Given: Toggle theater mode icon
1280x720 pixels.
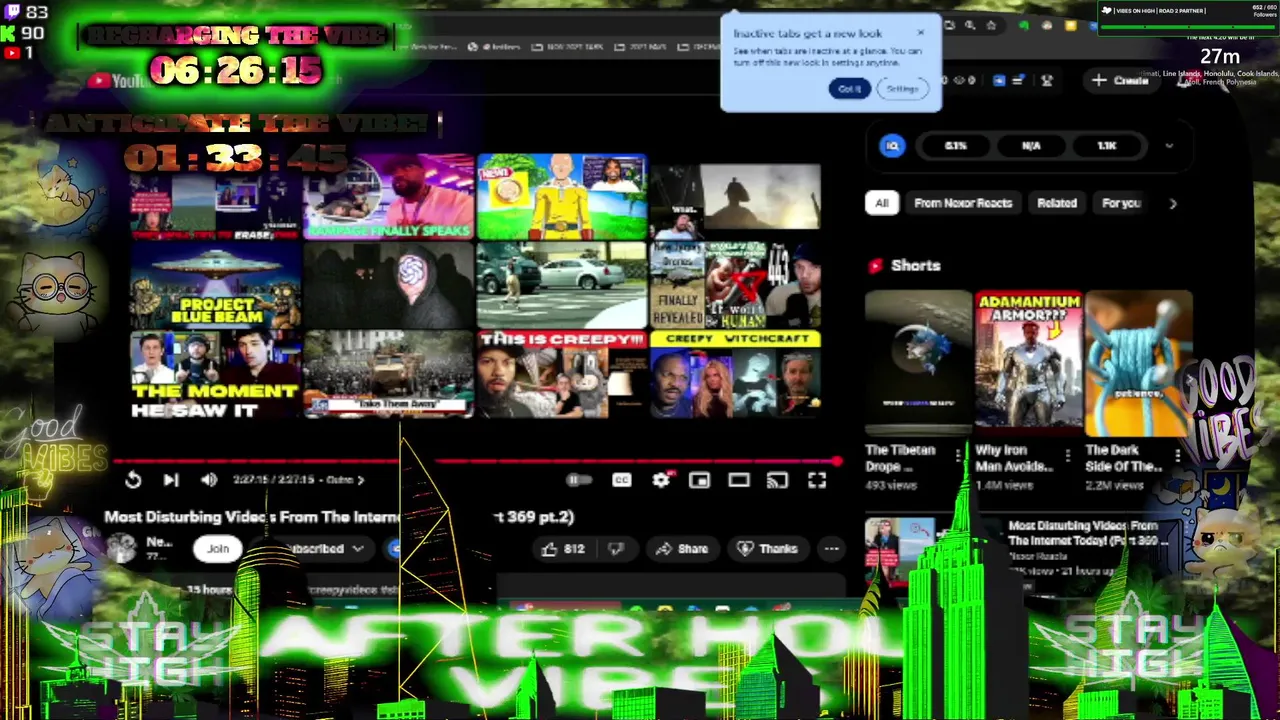Looking at the screenshot, I should click(x=738, y=480).
